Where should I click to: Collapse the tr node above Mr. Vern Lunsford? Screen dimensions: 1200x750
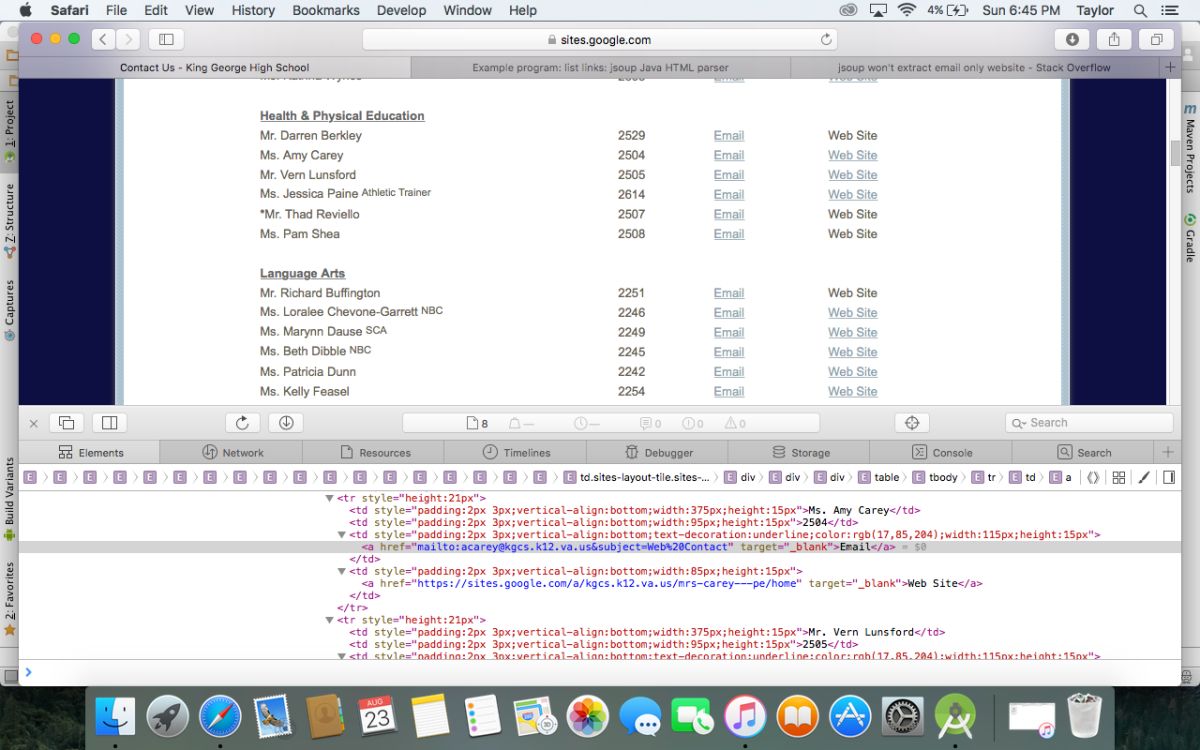pyautogui.click(x=330, y=621)
